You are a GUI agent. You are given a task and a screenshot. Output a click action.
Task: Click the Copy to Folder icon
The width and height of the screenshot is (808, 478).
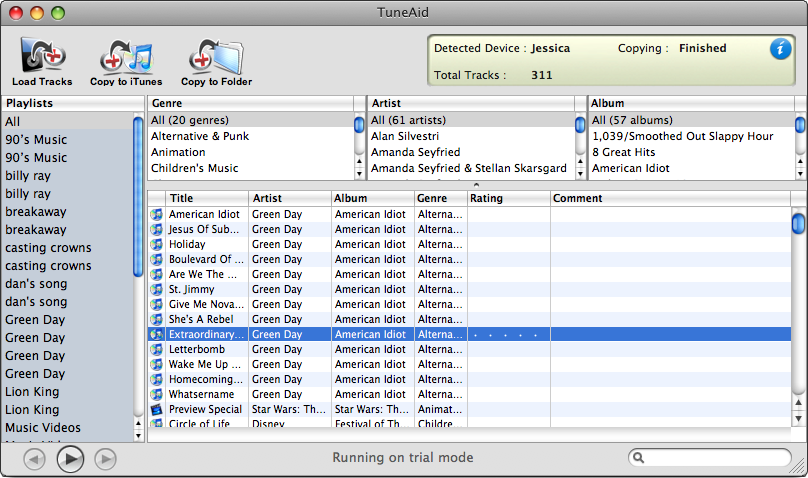tap(216, 56)
